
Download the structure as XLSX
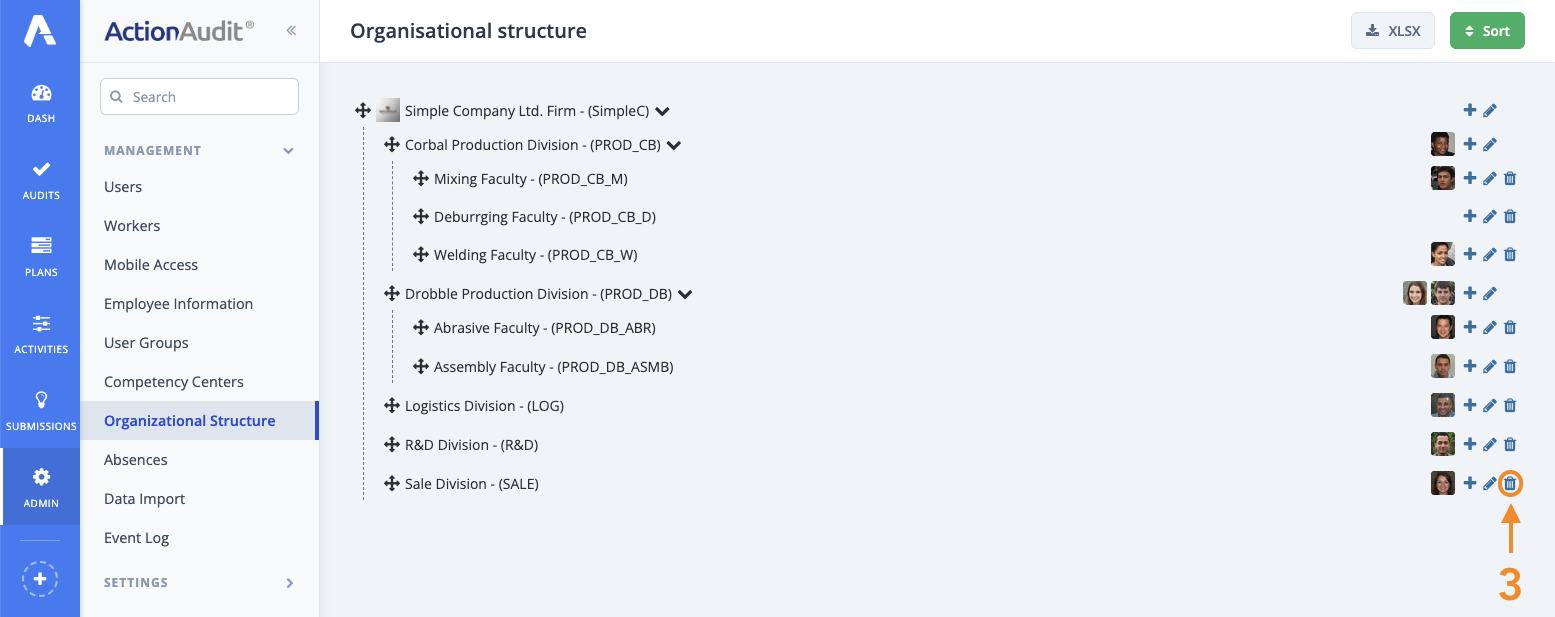1392,30
